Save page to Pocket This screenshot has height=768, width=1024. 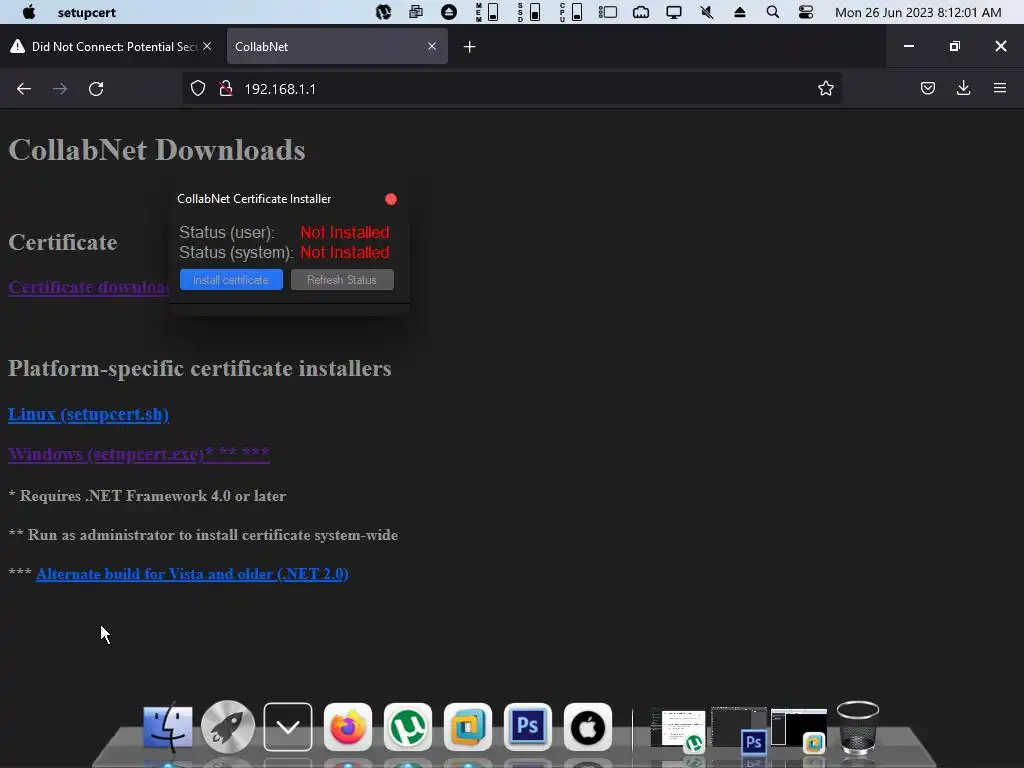tap(927, 88)
